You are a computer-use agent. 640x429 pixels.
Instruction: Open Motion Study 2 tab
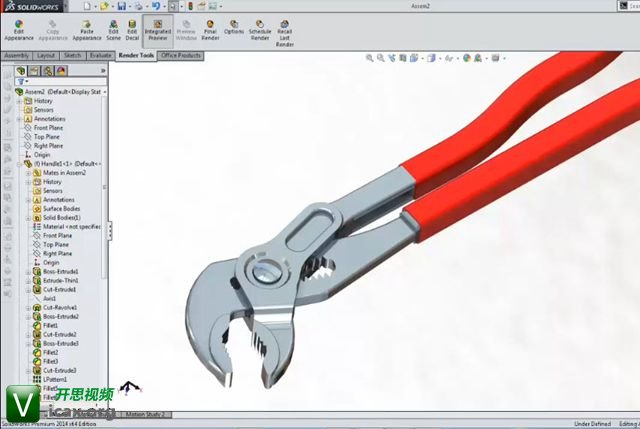coord(145,414)
